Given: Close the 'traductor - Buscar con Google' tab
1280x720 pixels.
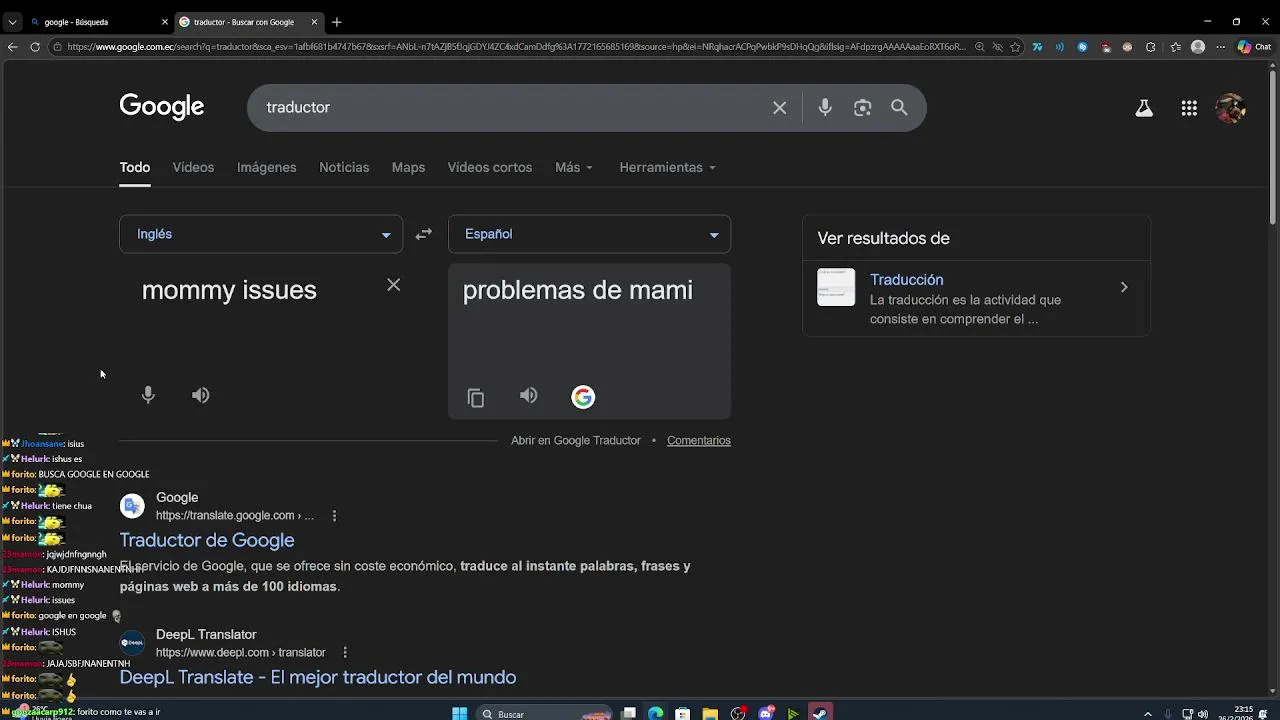Looking at the screenshot, I should pyautogui.click(x=314, y=22).
